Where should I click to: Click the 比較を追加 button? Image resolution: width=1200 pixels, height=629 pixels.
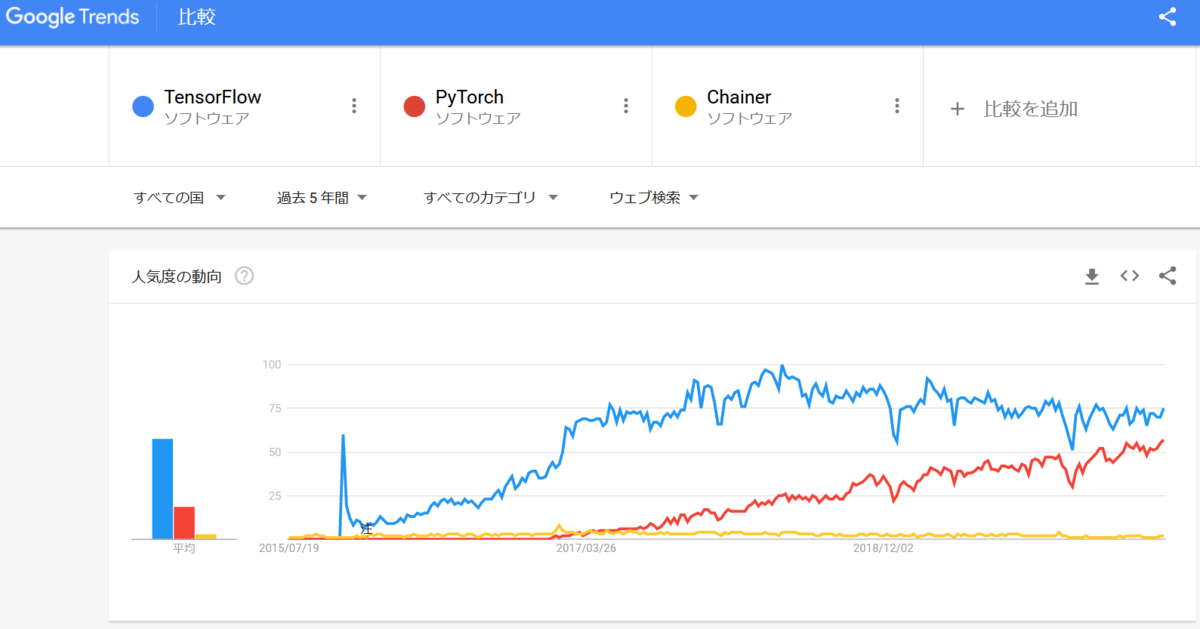[1014, 108]
